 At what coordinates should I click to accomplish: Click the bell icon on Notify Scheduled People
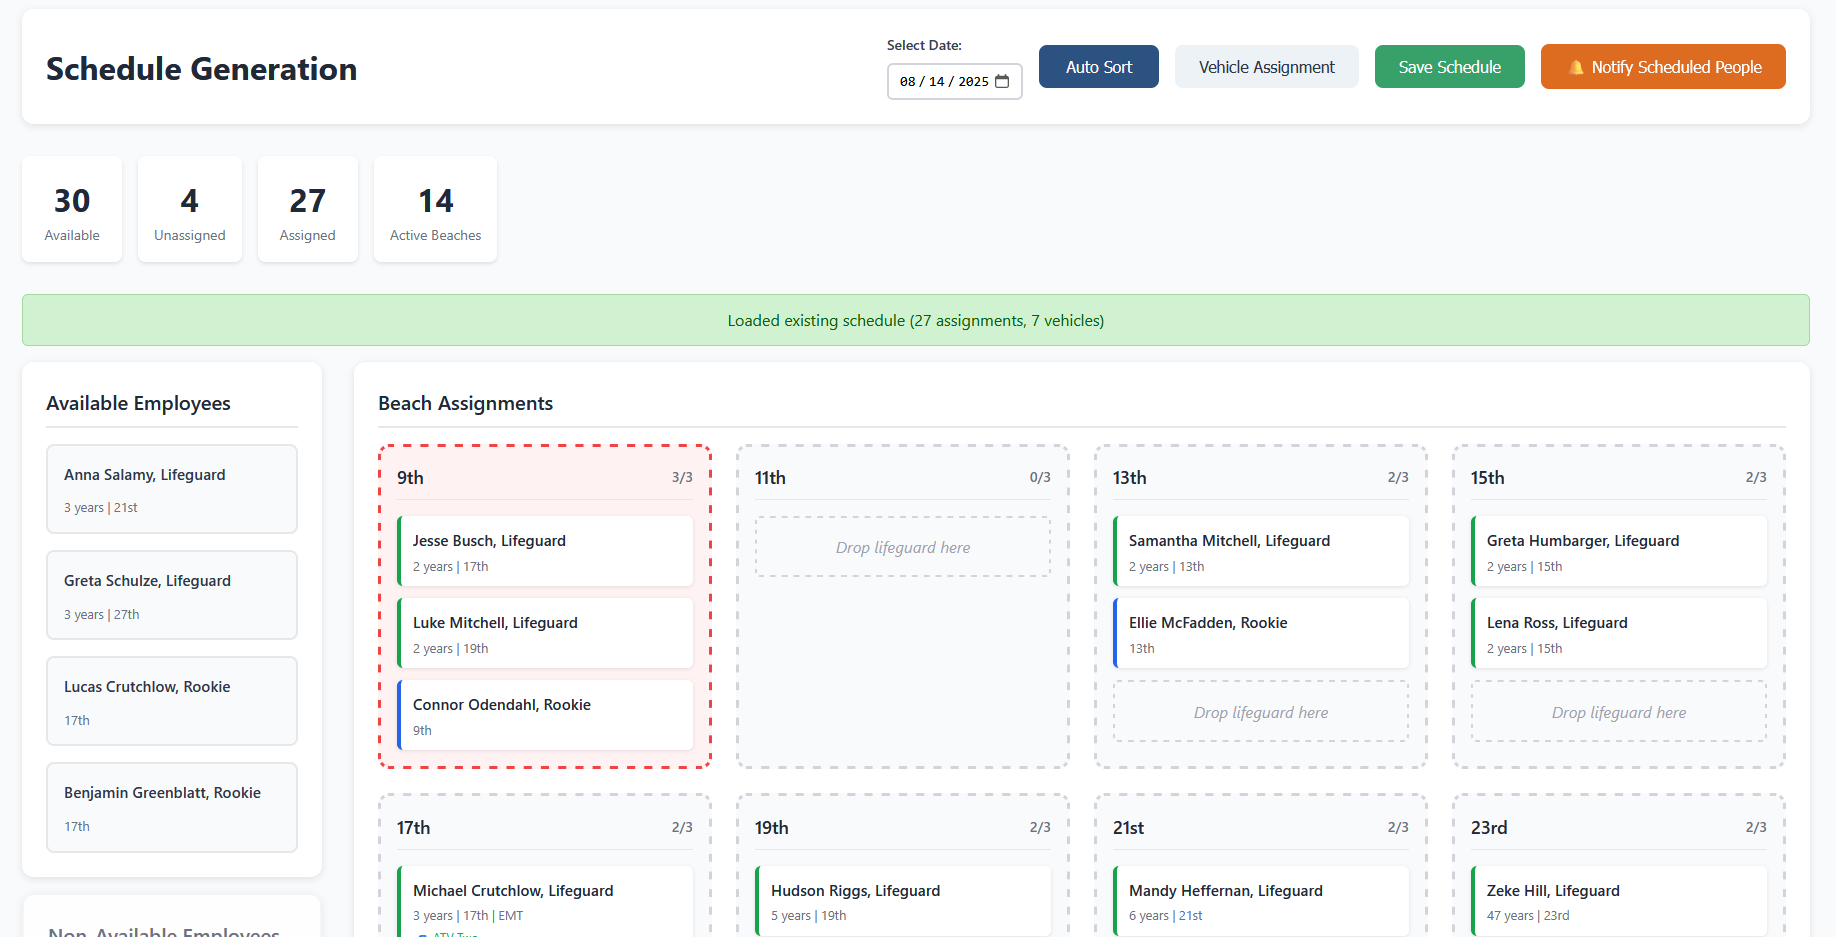tap(1575, 66)
